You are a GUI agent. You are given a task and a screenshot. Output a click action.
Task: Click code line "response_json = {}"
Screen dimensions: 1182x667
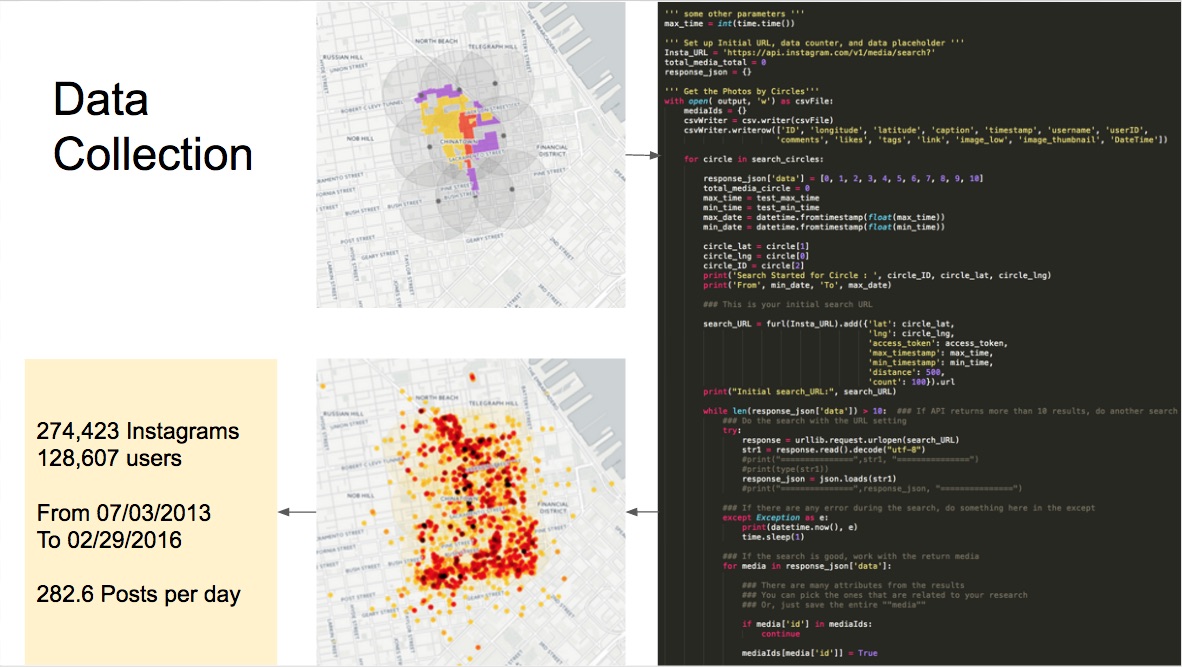point(708,72)
